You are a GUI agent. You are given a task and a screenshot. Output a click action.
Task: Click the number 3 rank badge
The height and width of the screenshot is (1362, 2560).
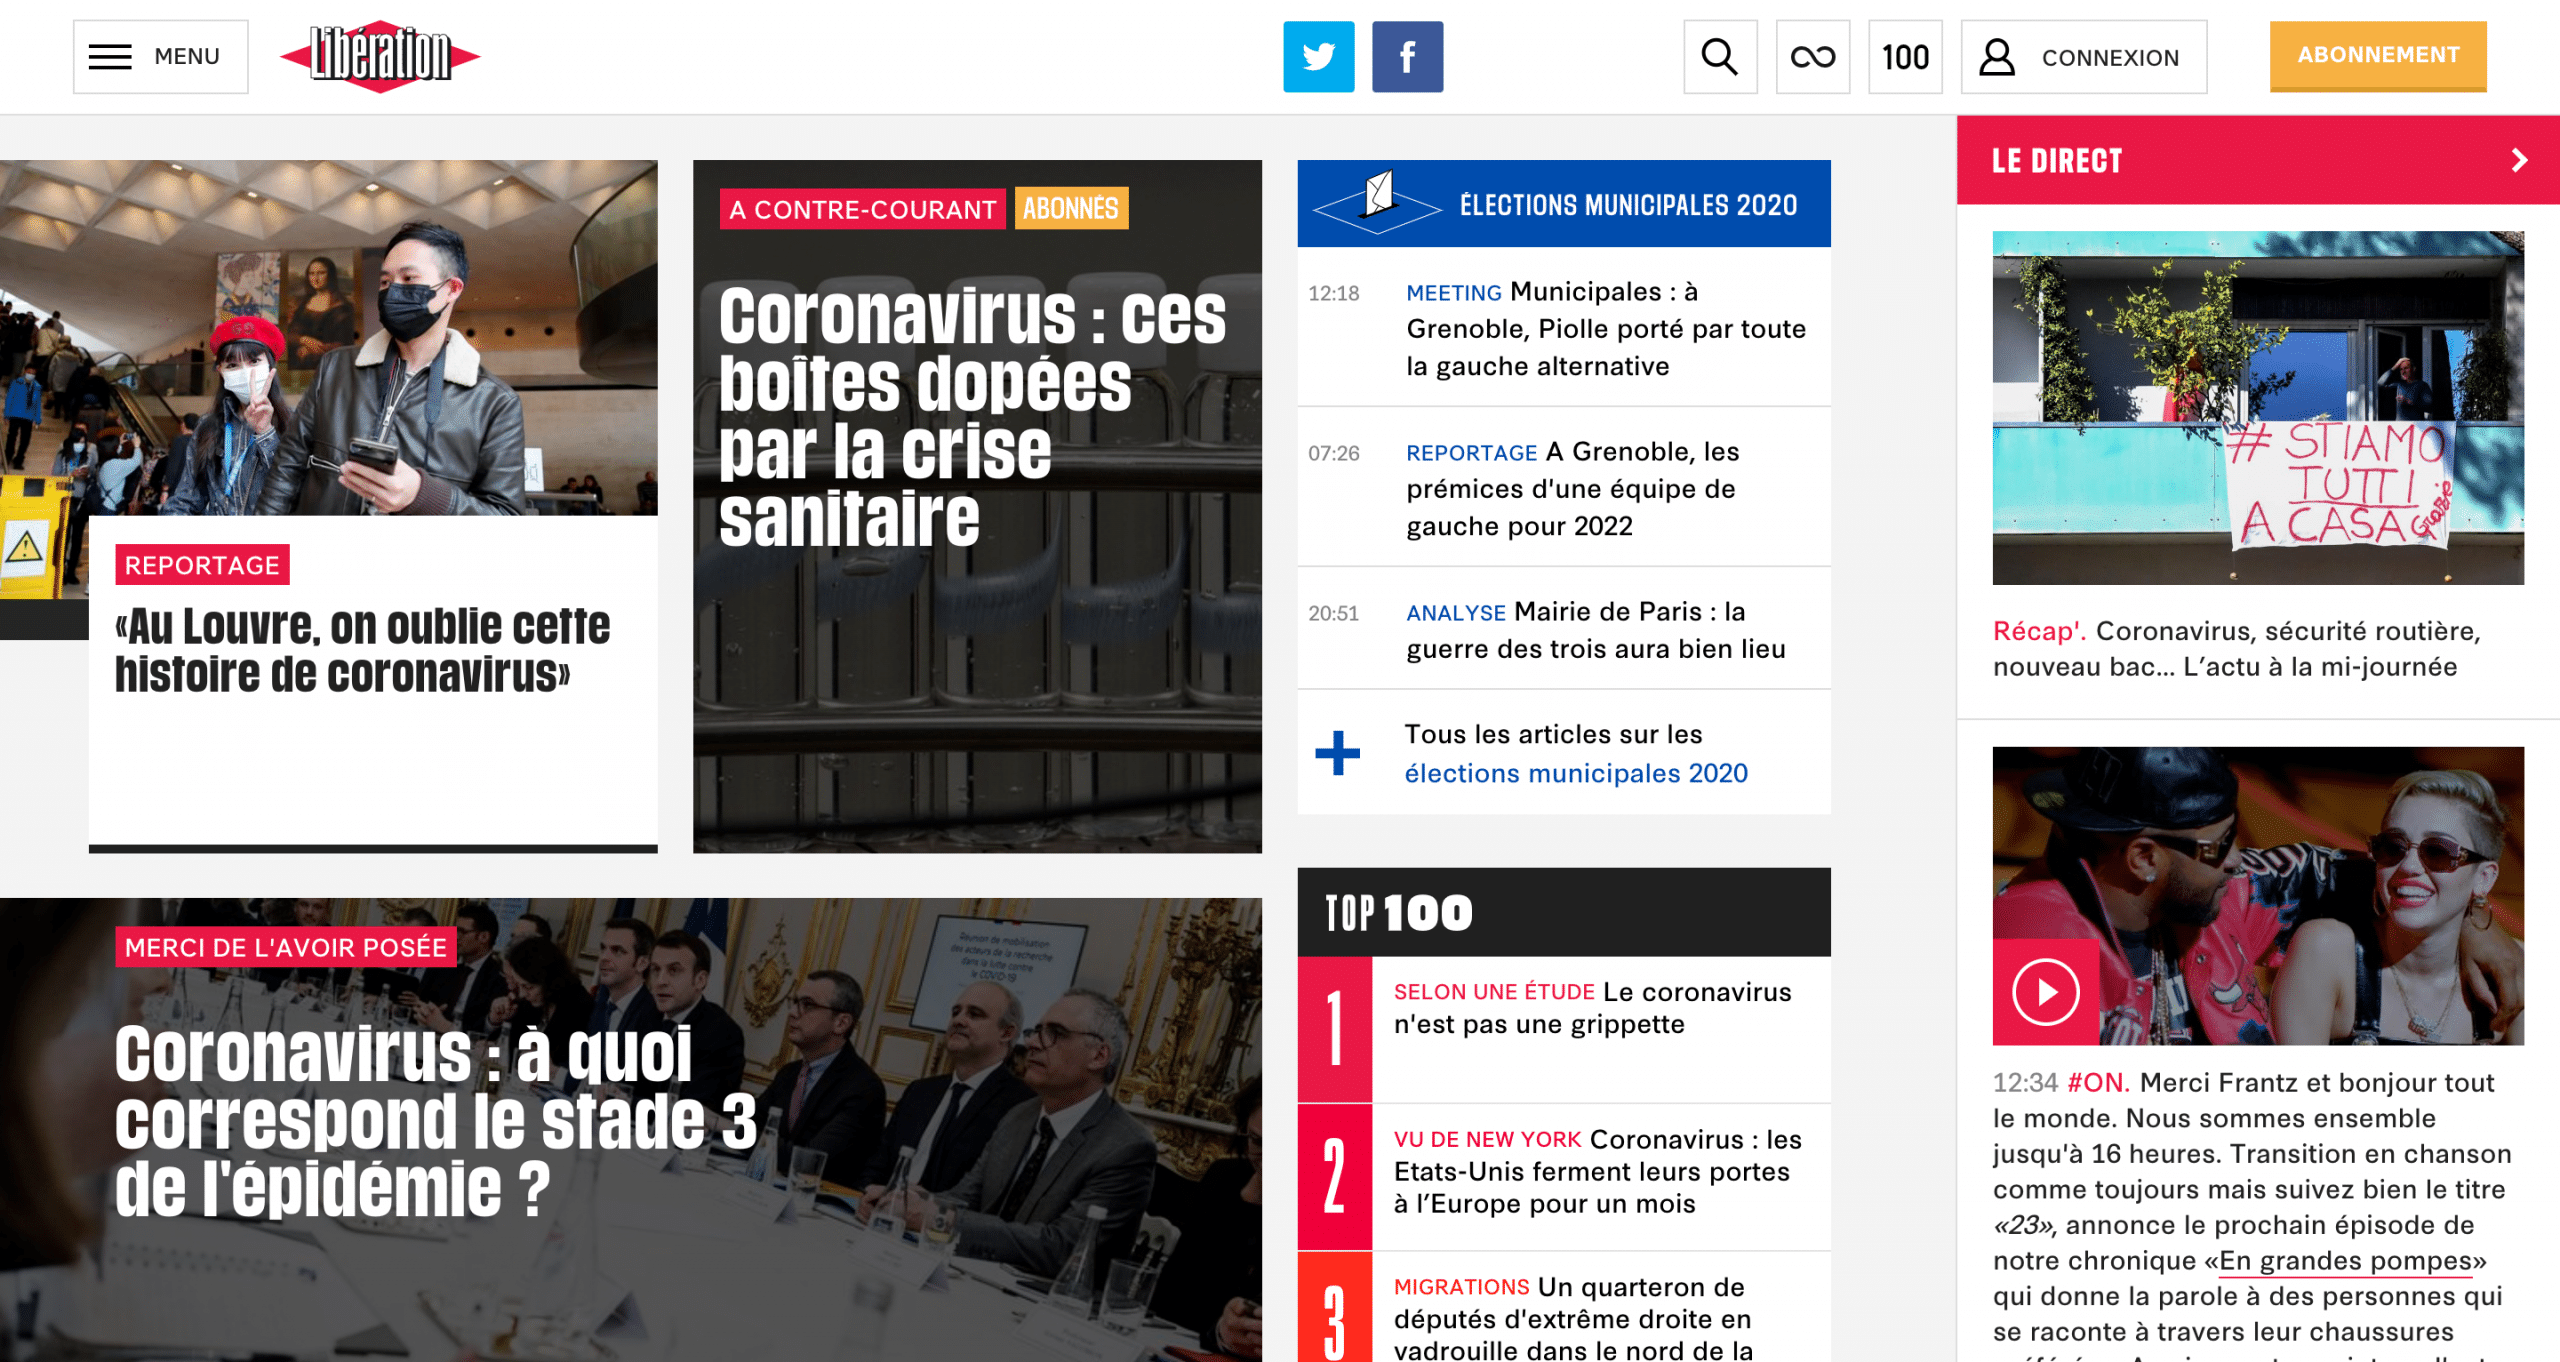click(1334, 1307)
